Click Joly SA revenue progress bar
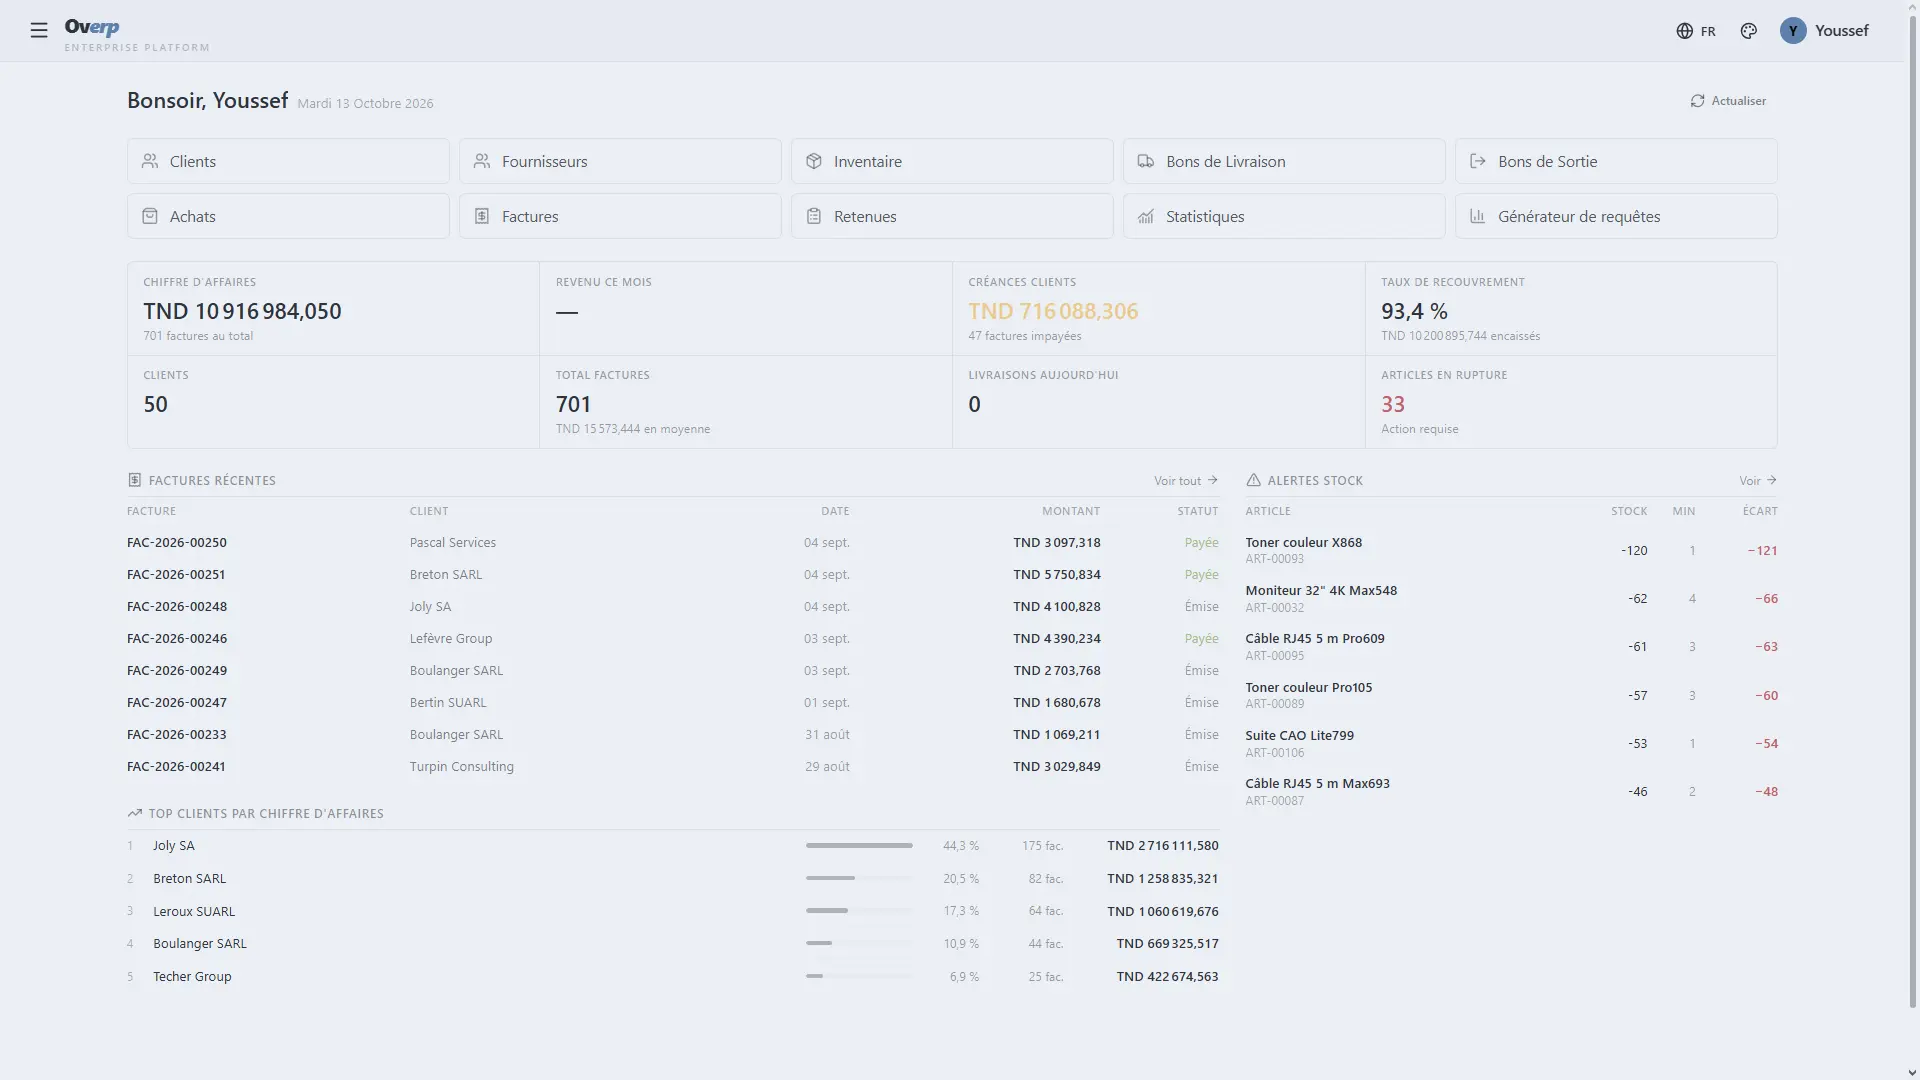 coord(859,846)
